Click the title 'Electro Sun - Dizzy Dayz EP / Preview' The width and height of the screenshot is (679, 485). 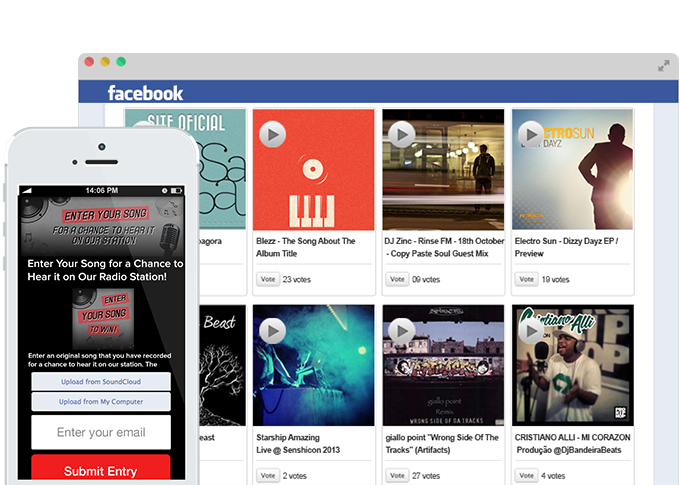point(566,247)
